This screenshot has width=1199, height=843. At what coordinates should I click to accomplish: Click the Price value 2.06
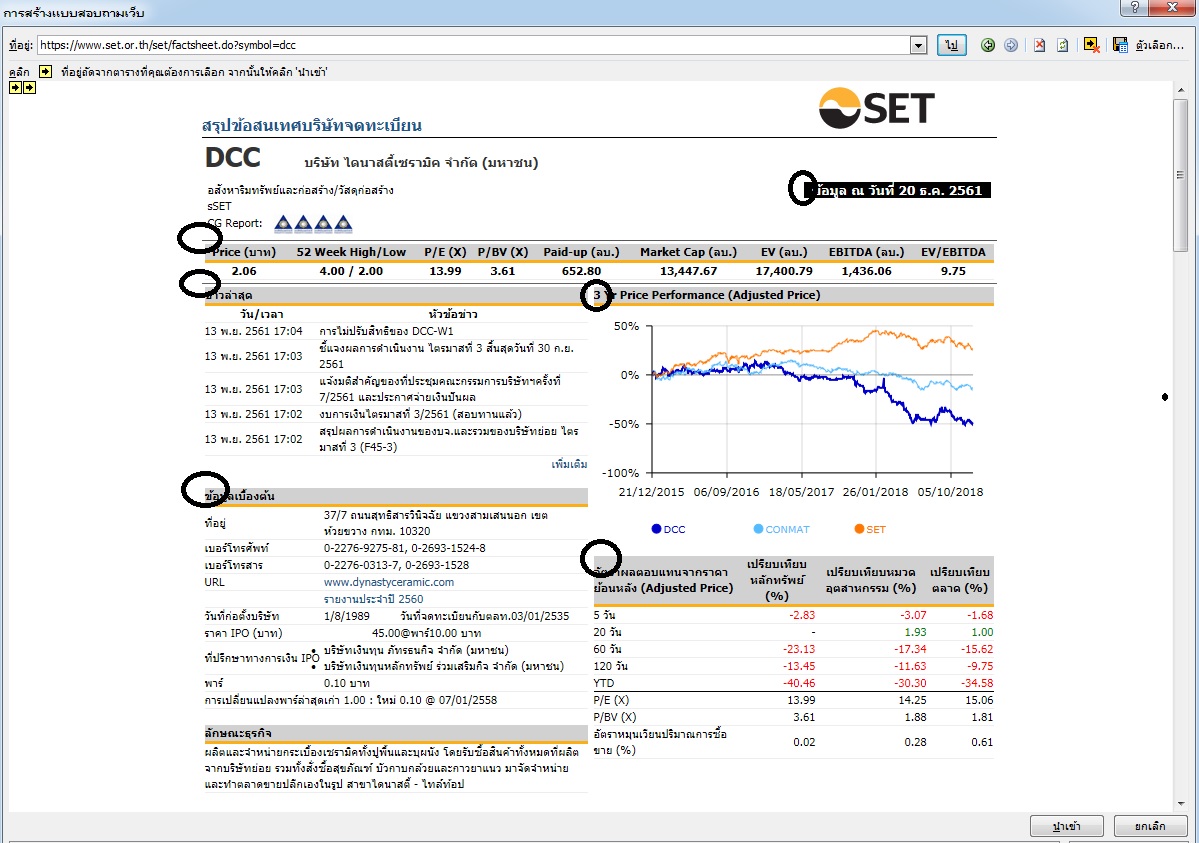click(x=244, y=271)
